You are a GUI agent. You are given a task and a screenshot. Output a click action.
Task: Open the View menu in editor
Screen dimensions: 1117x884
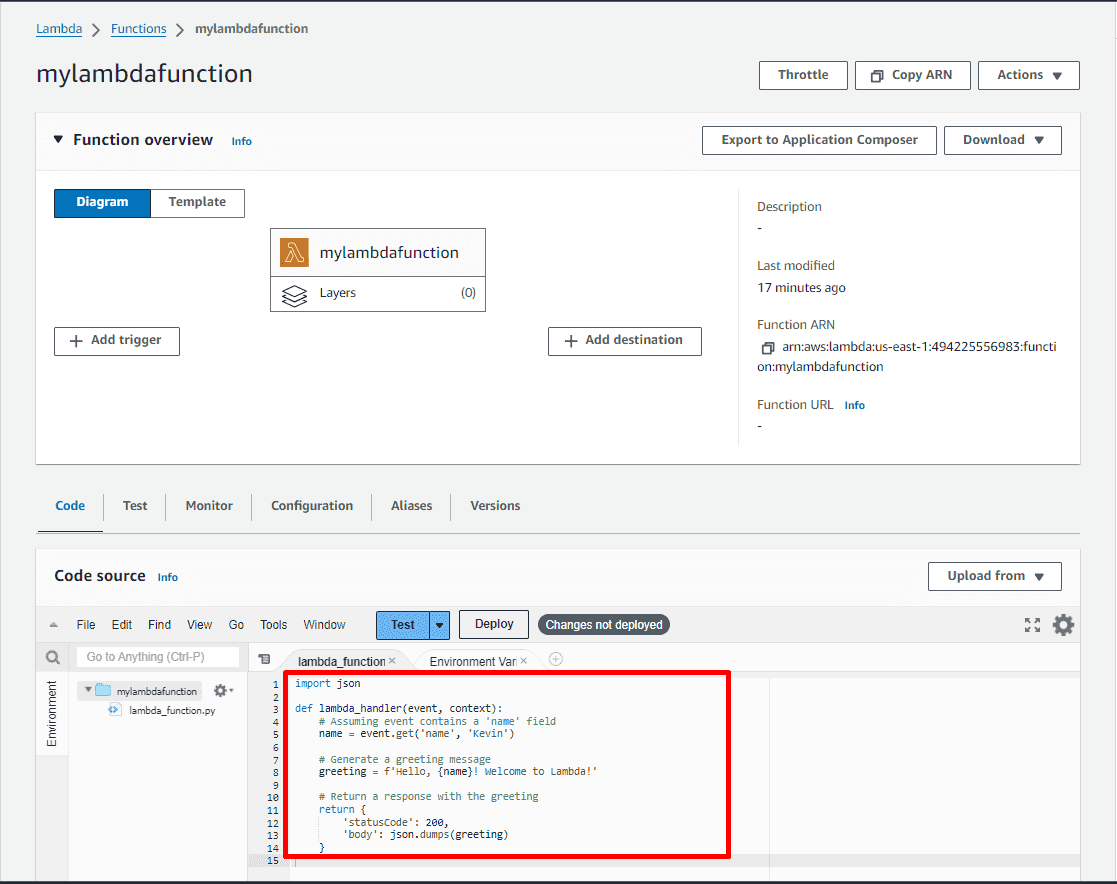click(199, 625)
